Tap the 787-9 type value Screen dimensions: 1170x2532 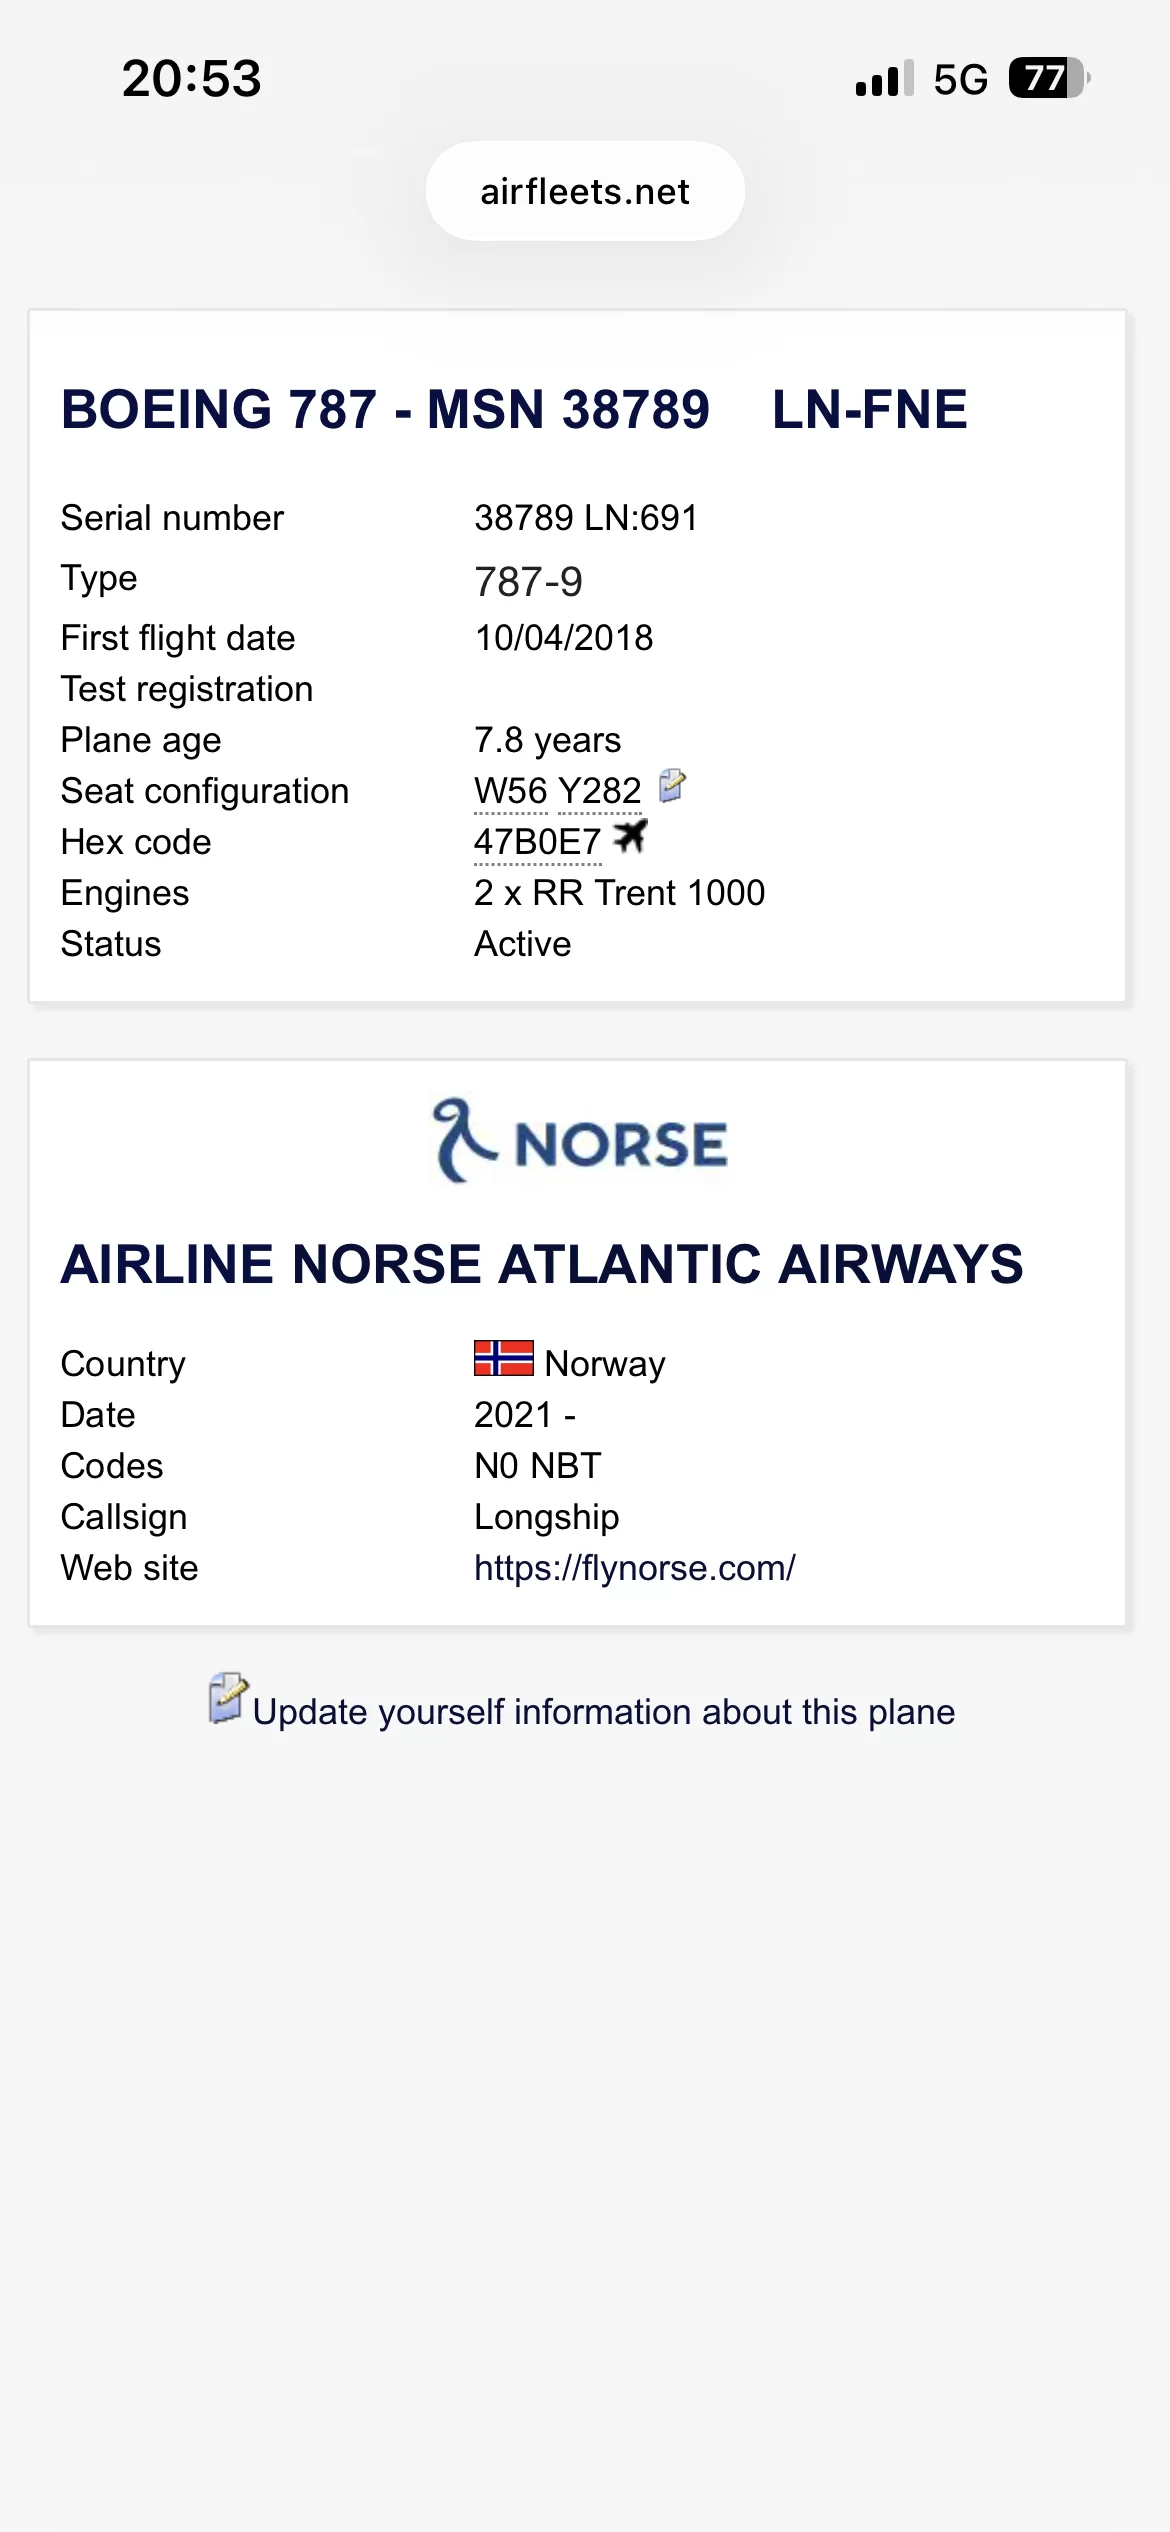coord(528,582)
